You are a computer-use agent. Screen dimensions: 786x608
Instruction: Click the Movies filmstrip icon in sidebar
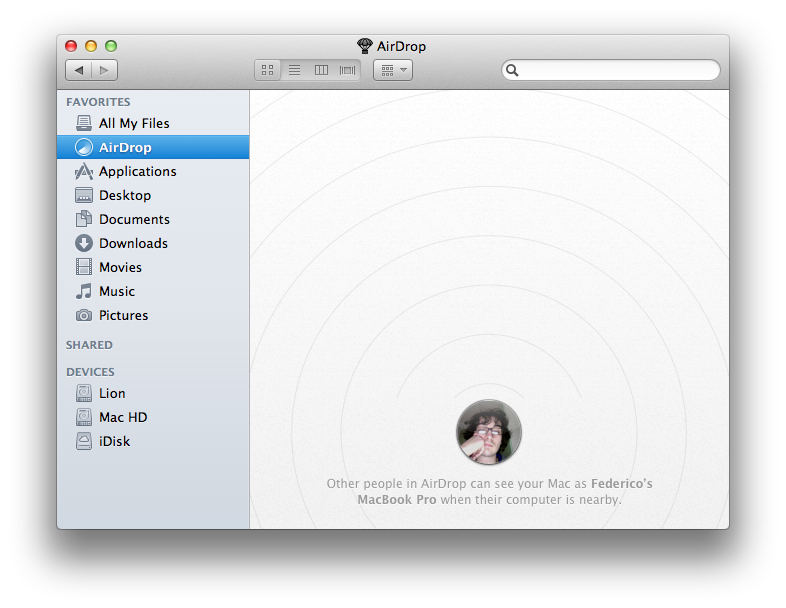click(84, 267)
